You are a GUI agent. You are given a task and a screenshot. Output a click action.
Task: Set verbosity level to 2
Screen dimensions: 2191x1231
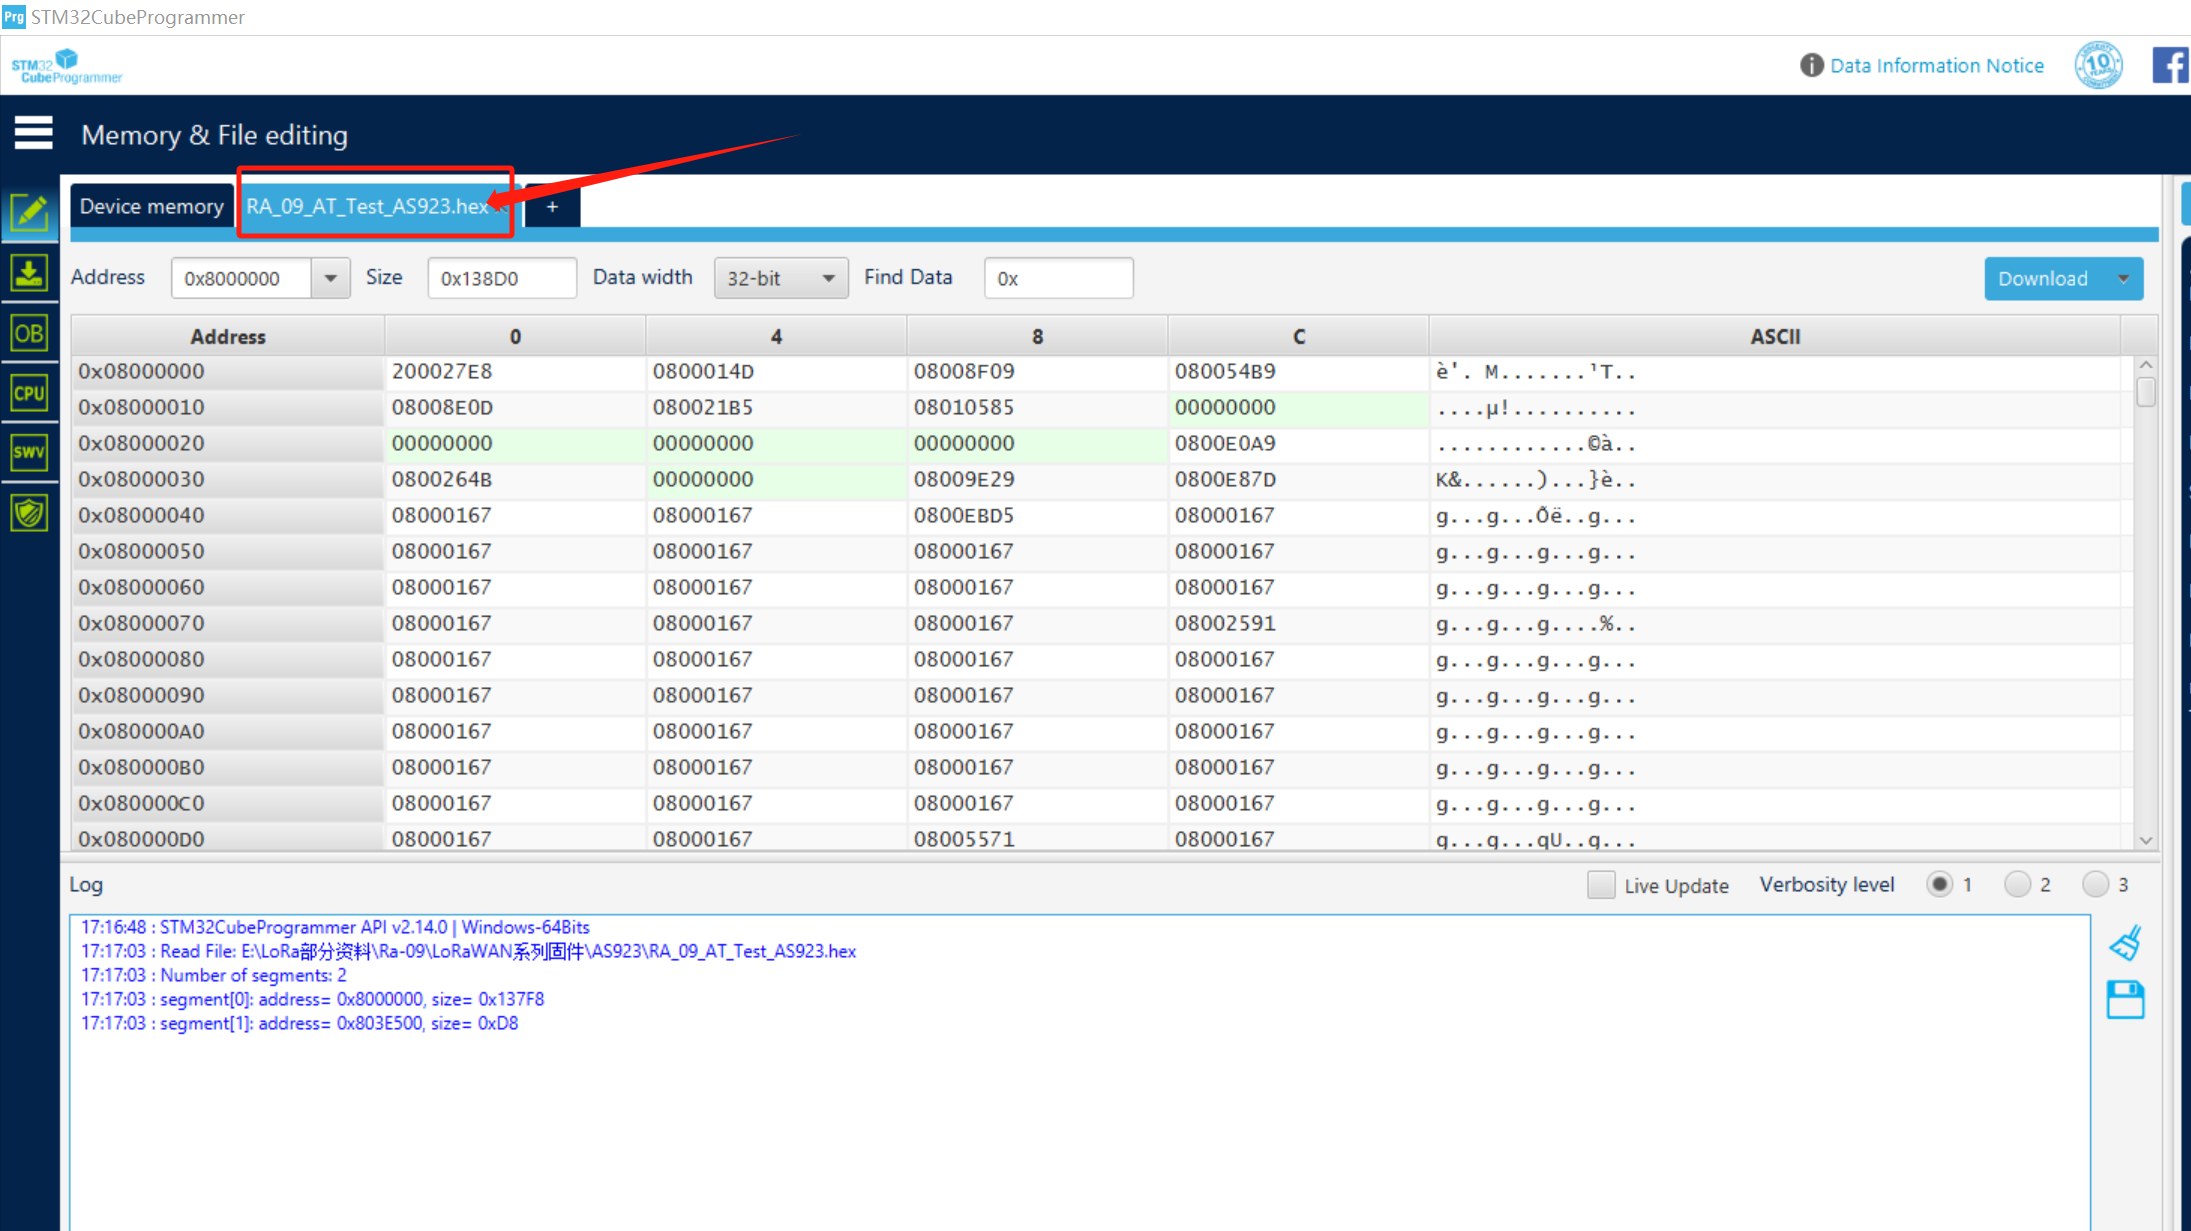coord(2017,884)
